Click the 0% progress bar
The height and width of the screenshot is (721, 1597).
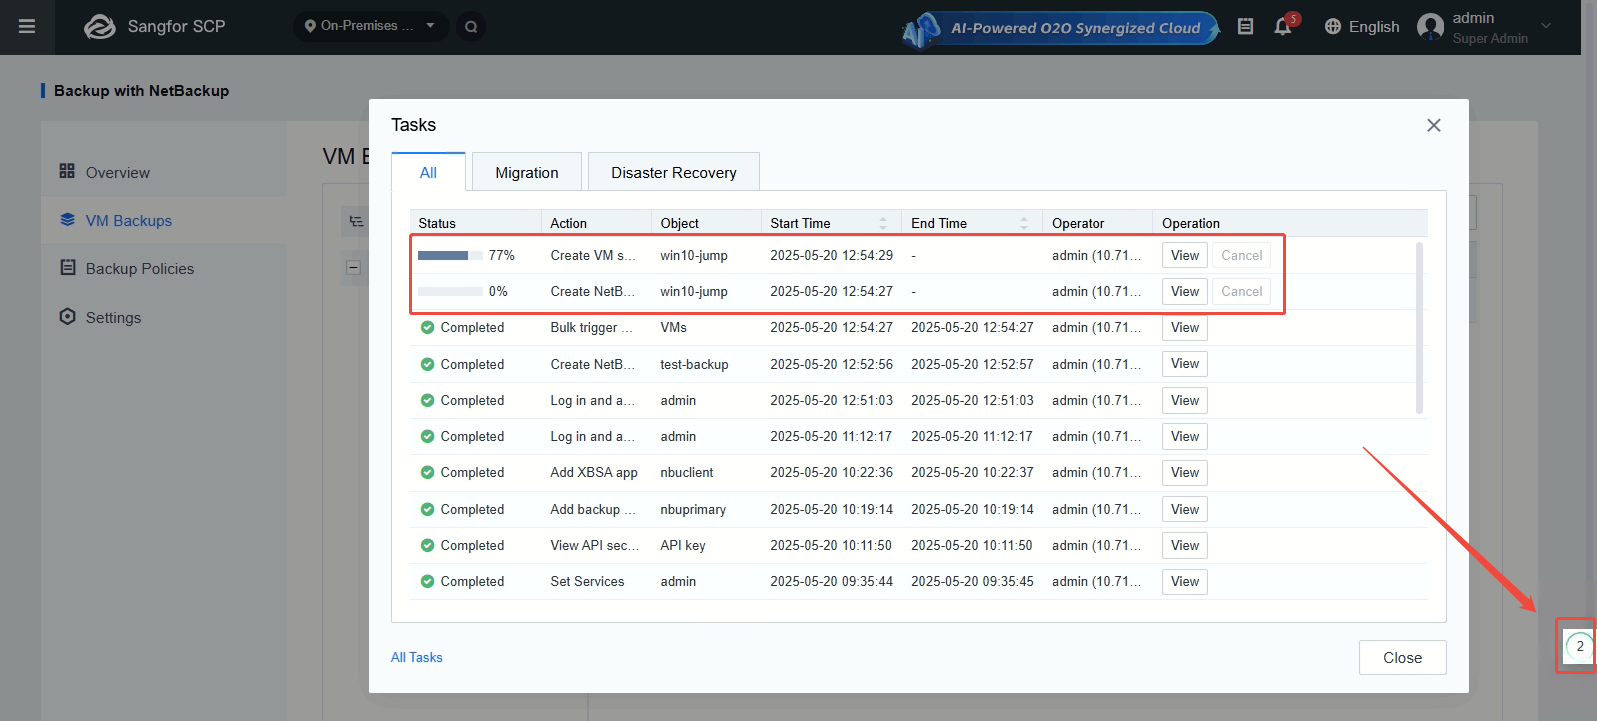[450, 291]
